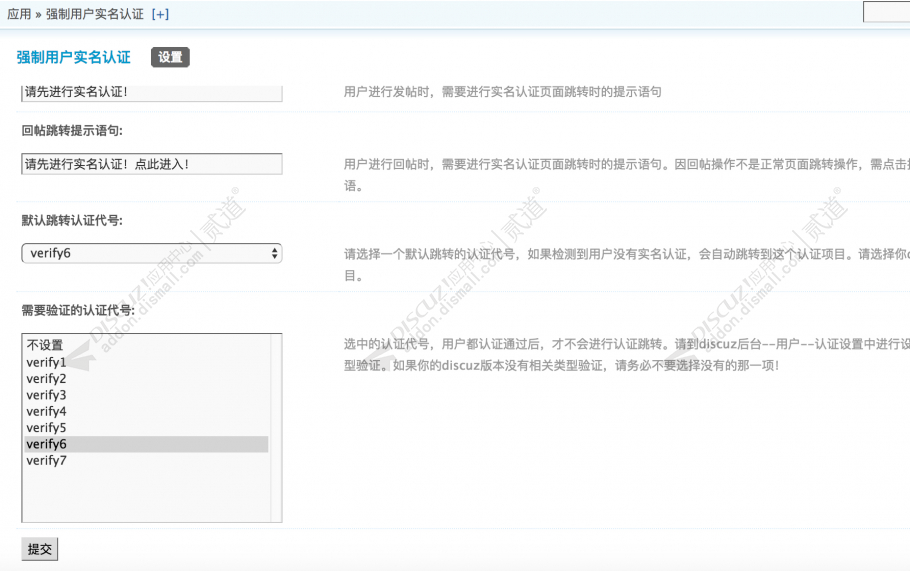Click the scrollbar of the verification listbox

[x=276, y=428]
